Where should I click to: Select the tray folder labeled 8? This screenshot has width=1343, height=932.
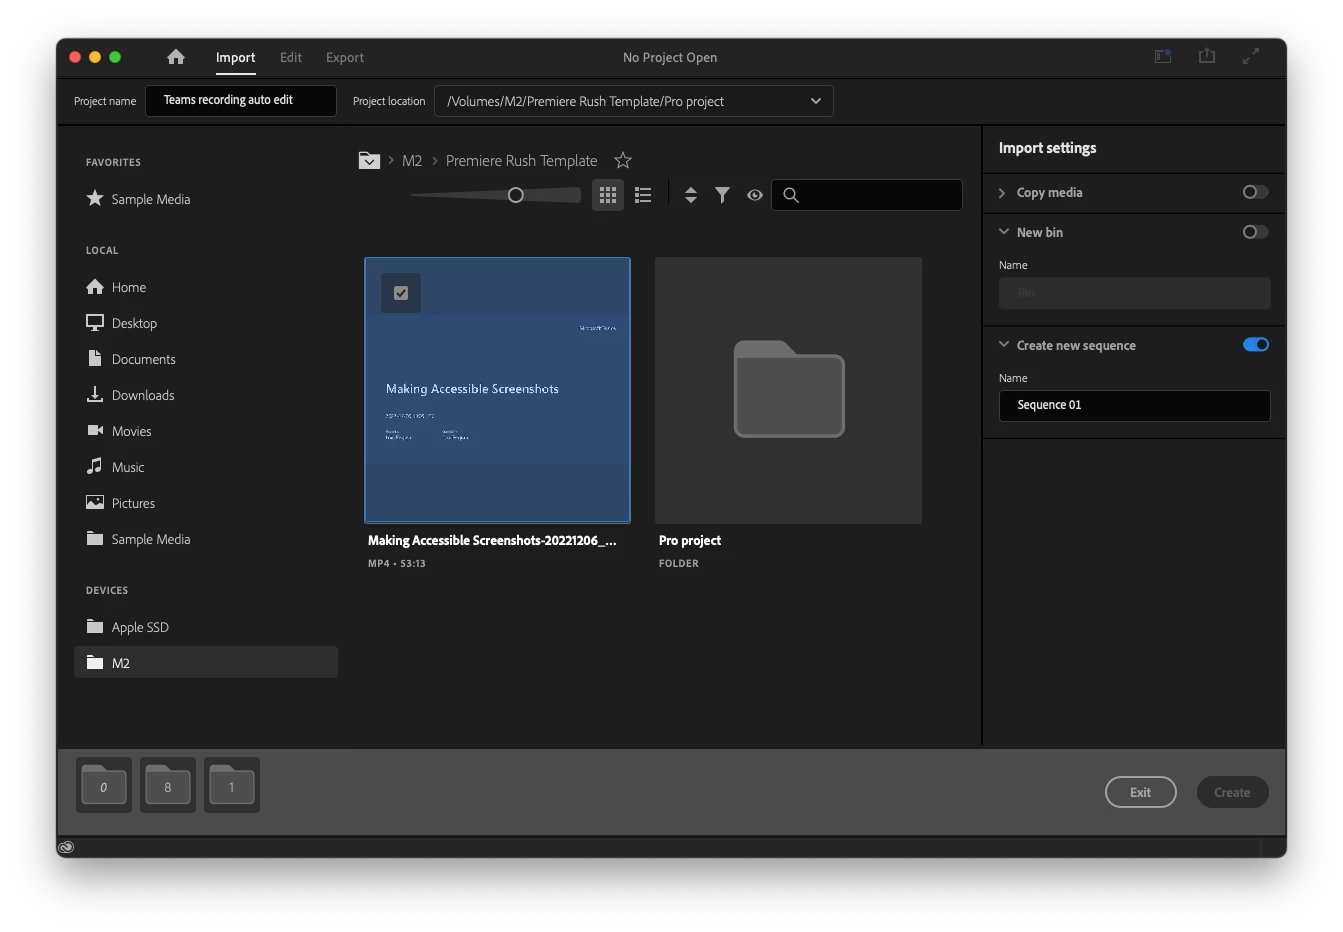tap(168, 785)
